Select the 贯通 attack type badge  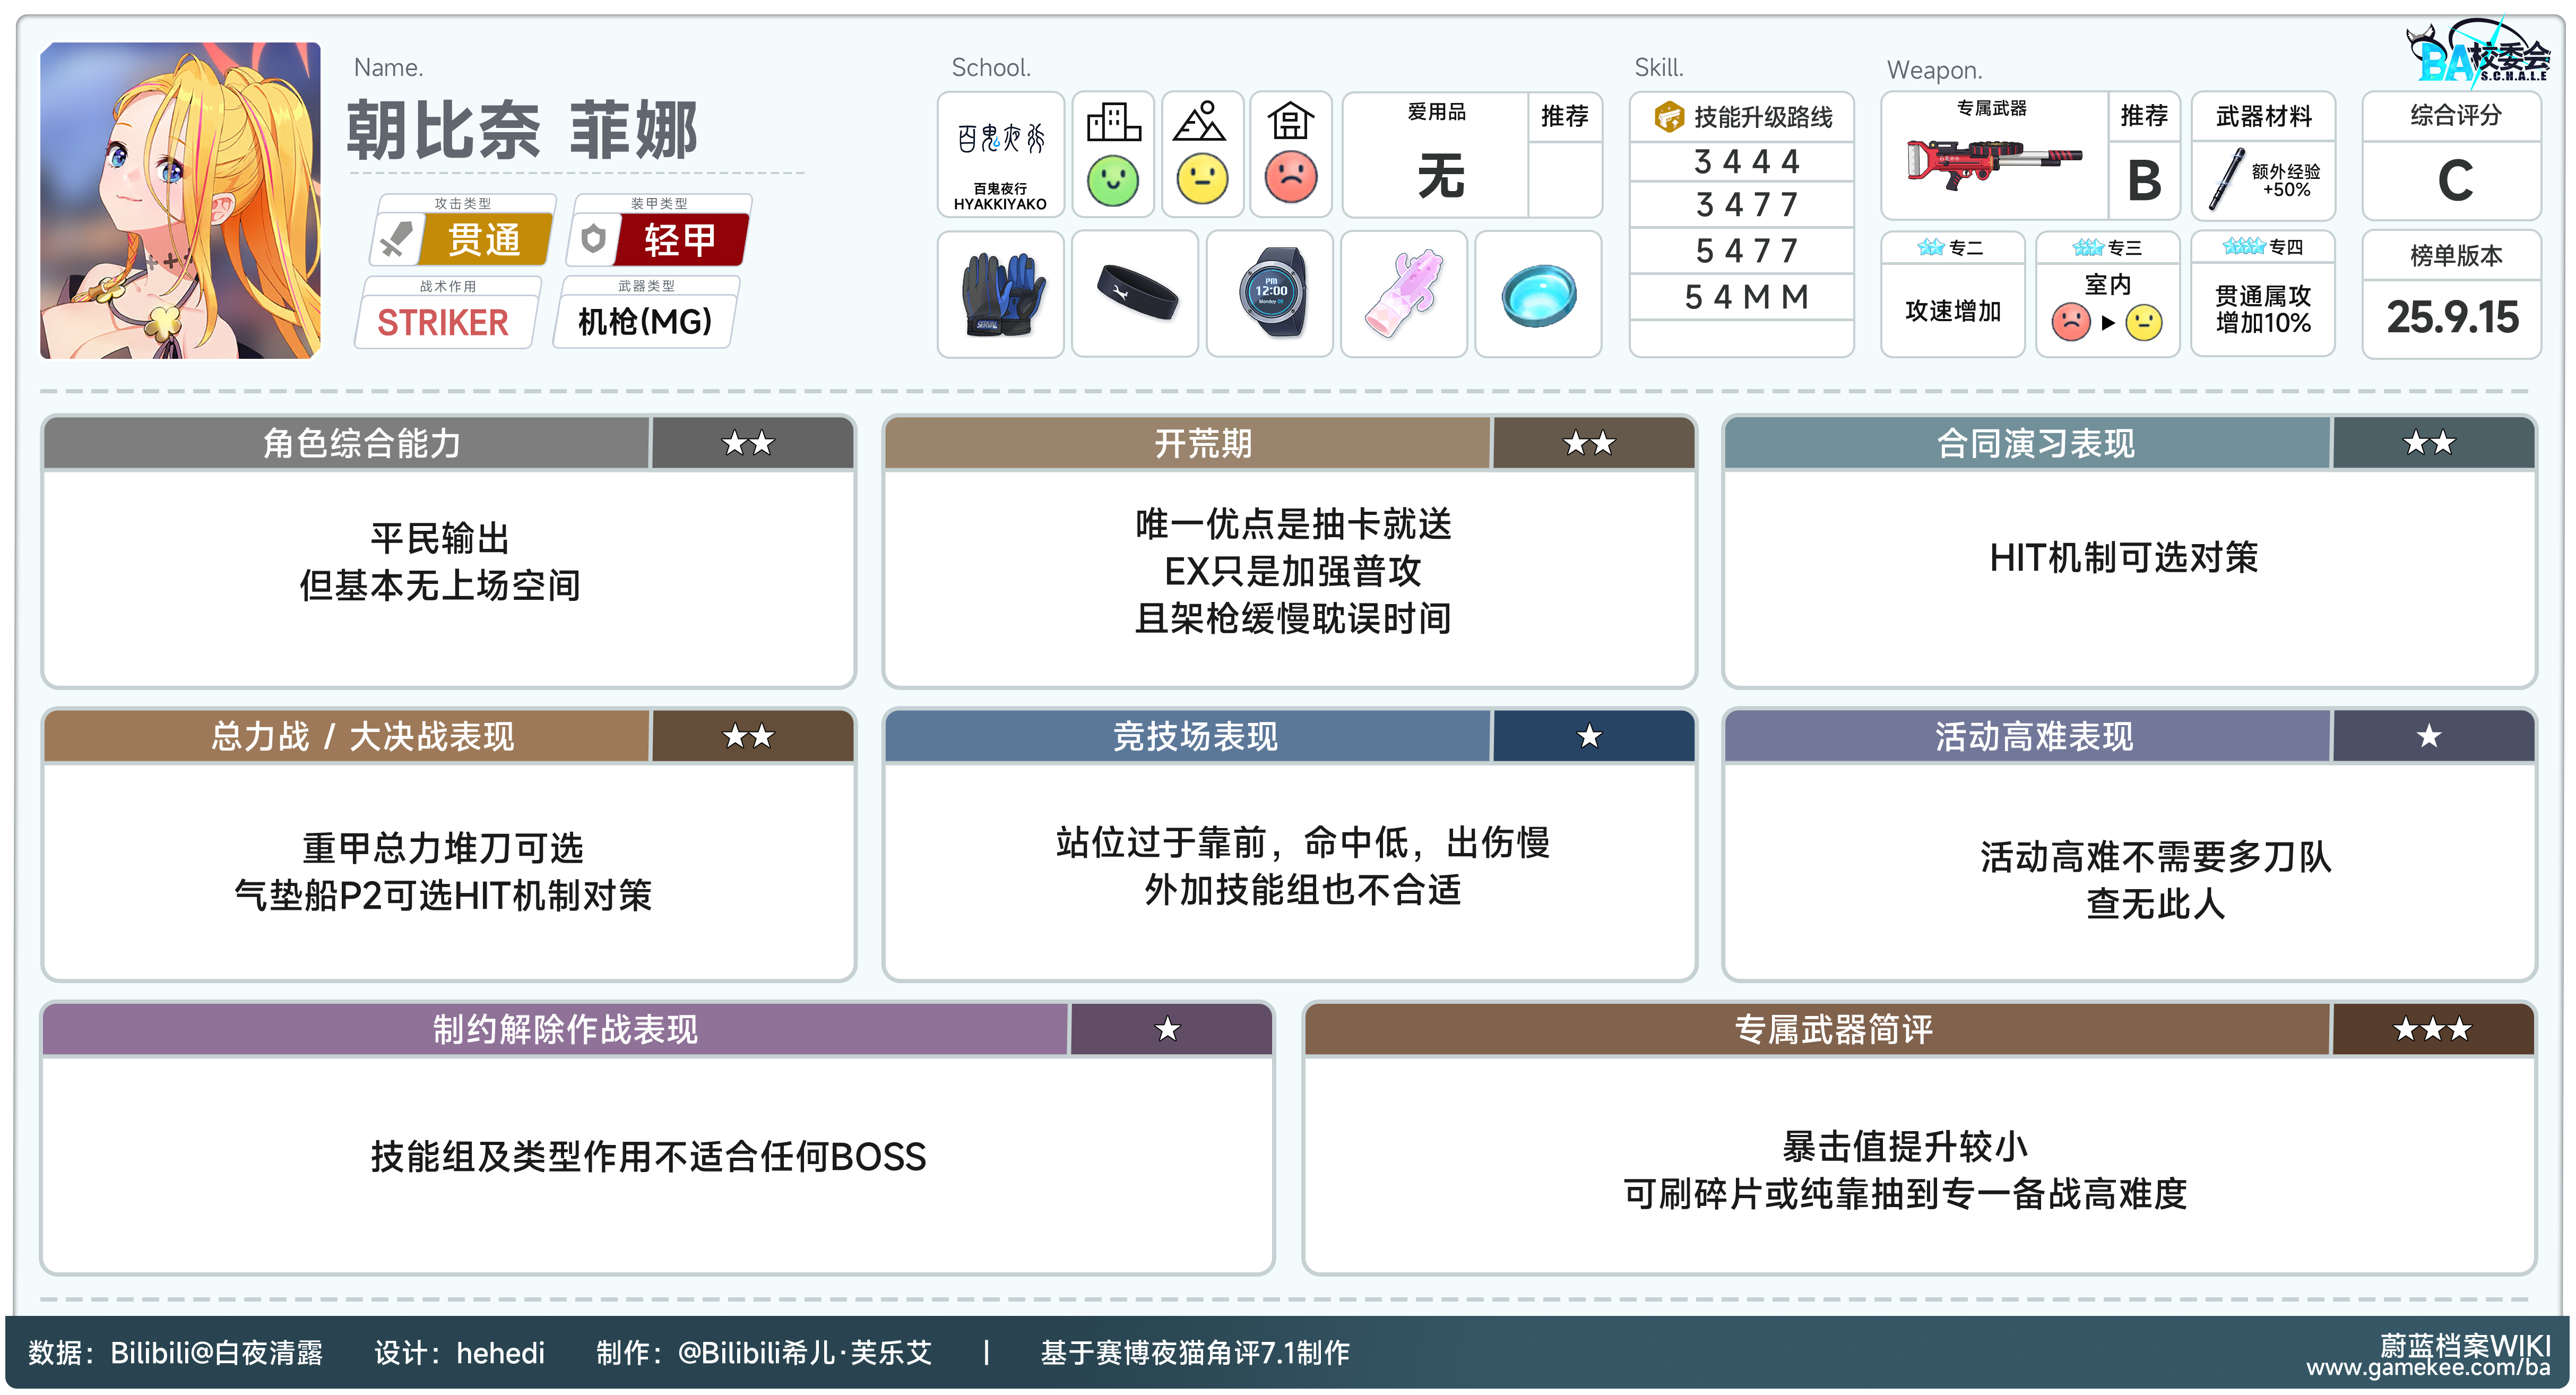click(x=484, y=240)
